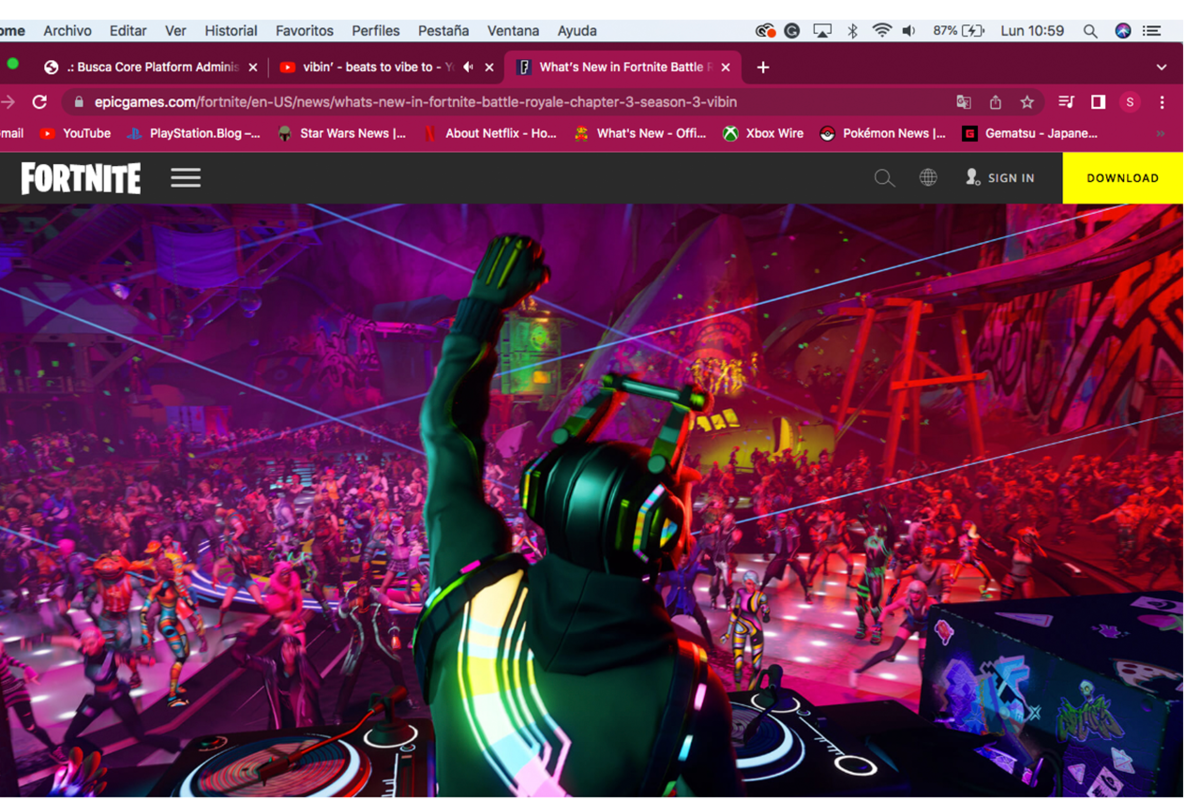Click the share page icon in address bar
Screen dimensions: 1200x800
tap(995, 102)
